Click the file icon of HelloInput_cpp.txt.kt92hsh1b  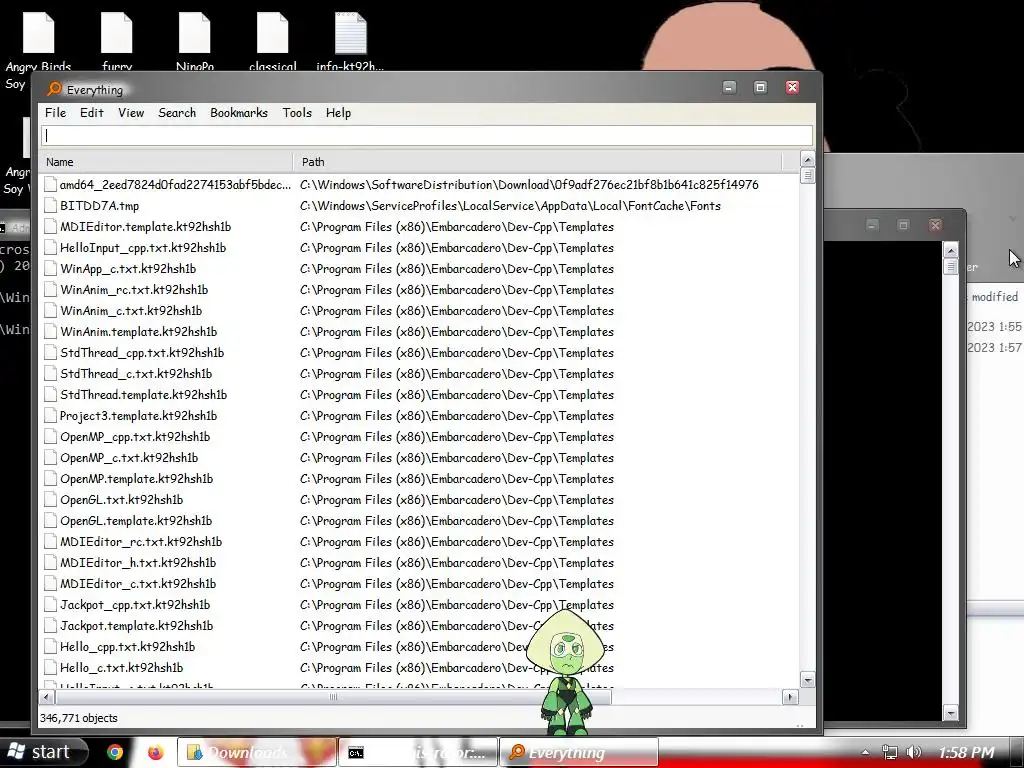coord(50,248)
